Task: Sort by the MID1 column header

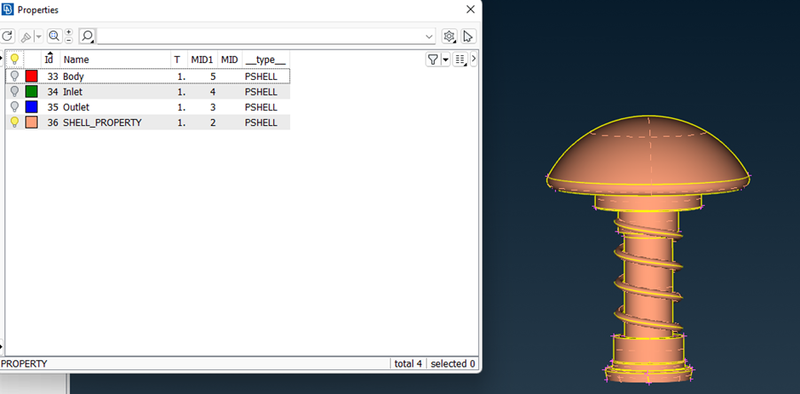Action: (x=202, y=60)
